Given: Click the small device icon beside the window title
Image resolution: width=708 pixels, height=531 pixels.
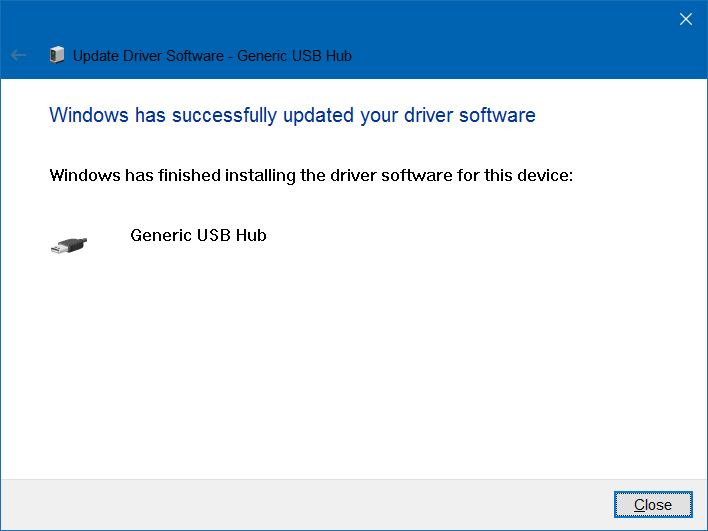Looking at the screenshot, I should (56, 55).
